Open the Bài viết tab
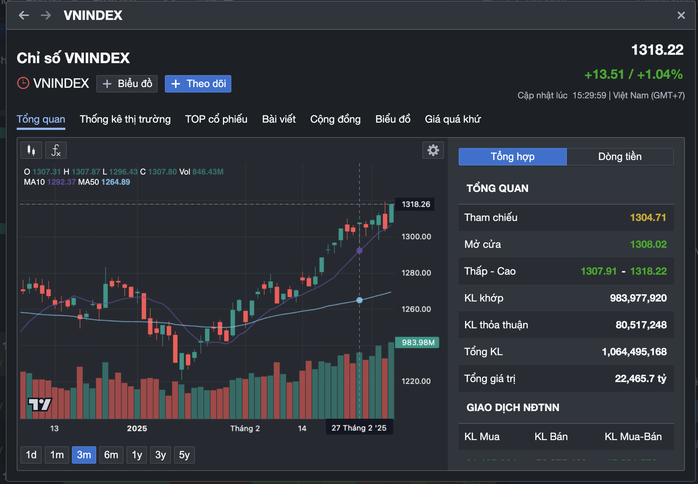This screenshot has height=484, width=698. tap(279, 119)
